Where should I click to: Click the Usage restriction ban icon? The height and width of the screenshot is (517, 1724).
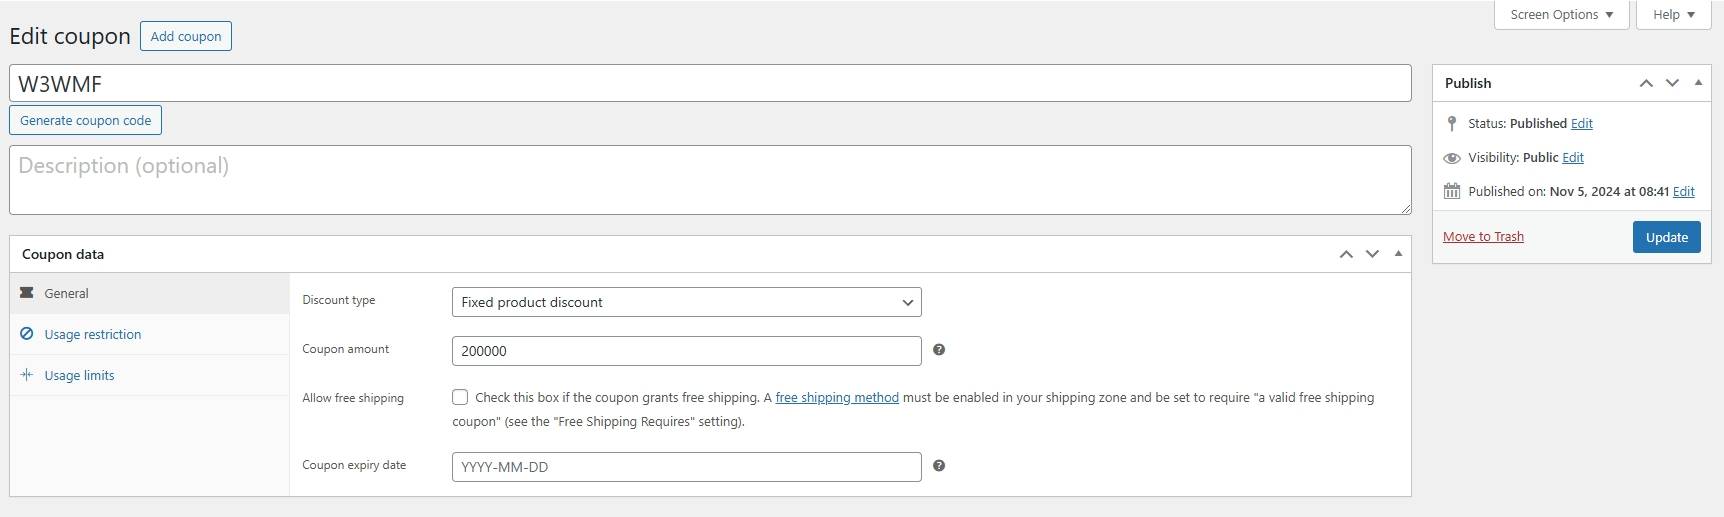[x=27, y=334]
